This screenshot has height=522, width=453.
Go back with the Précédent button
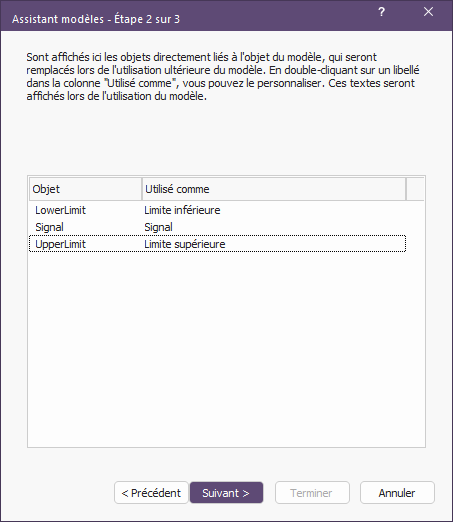coord(151,493)
